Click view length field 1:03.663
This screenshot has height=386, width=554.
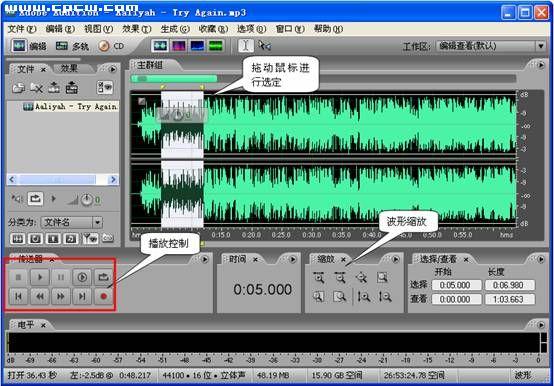pyautogui.click(x=509, y=299)
